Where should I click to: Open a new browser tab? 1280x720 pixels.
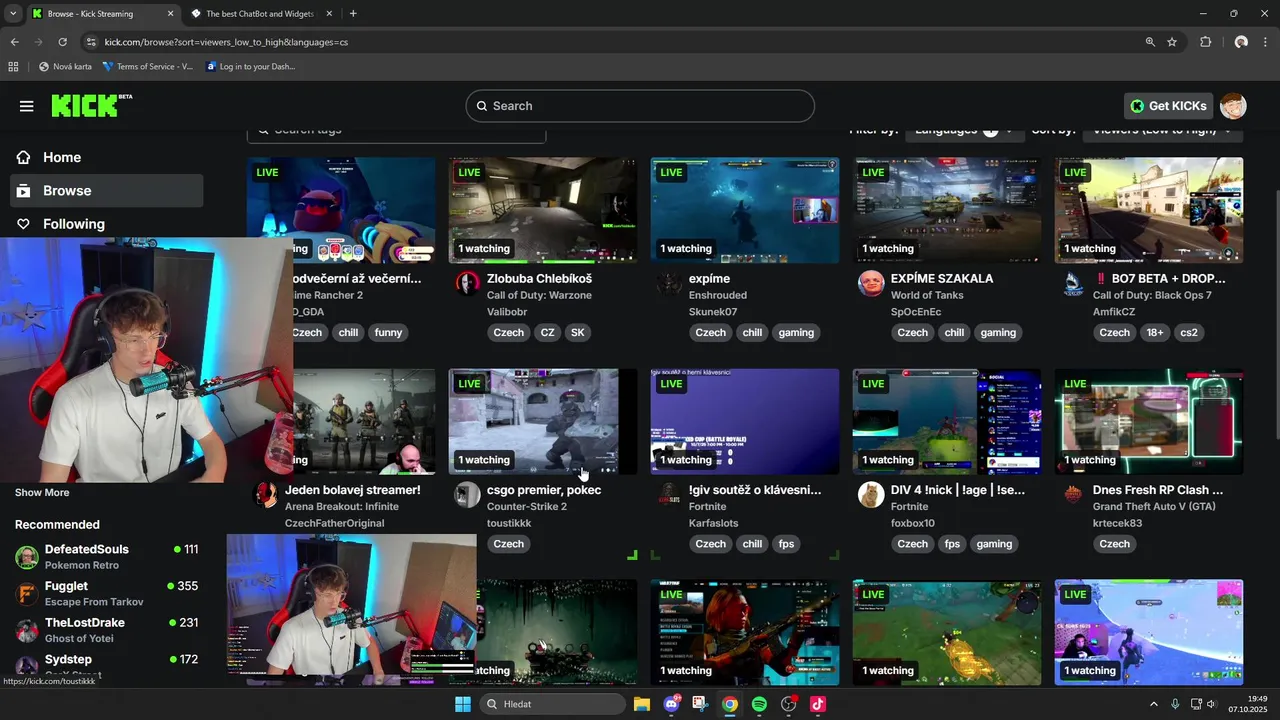pyautogui.click(x=353, y=14)
